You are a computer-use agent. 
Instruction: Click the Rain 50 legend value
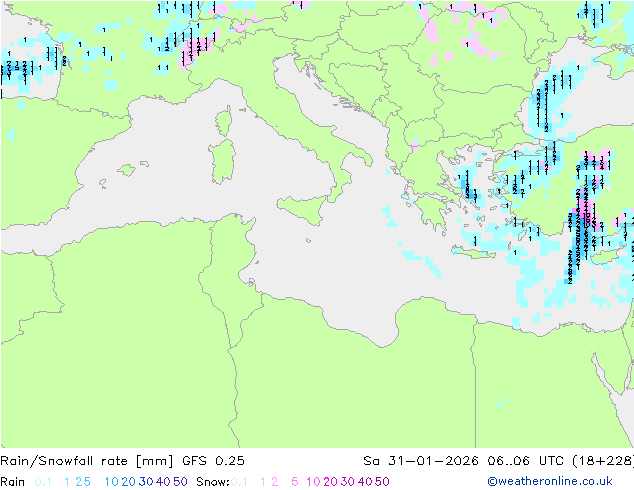pos(180,482)
